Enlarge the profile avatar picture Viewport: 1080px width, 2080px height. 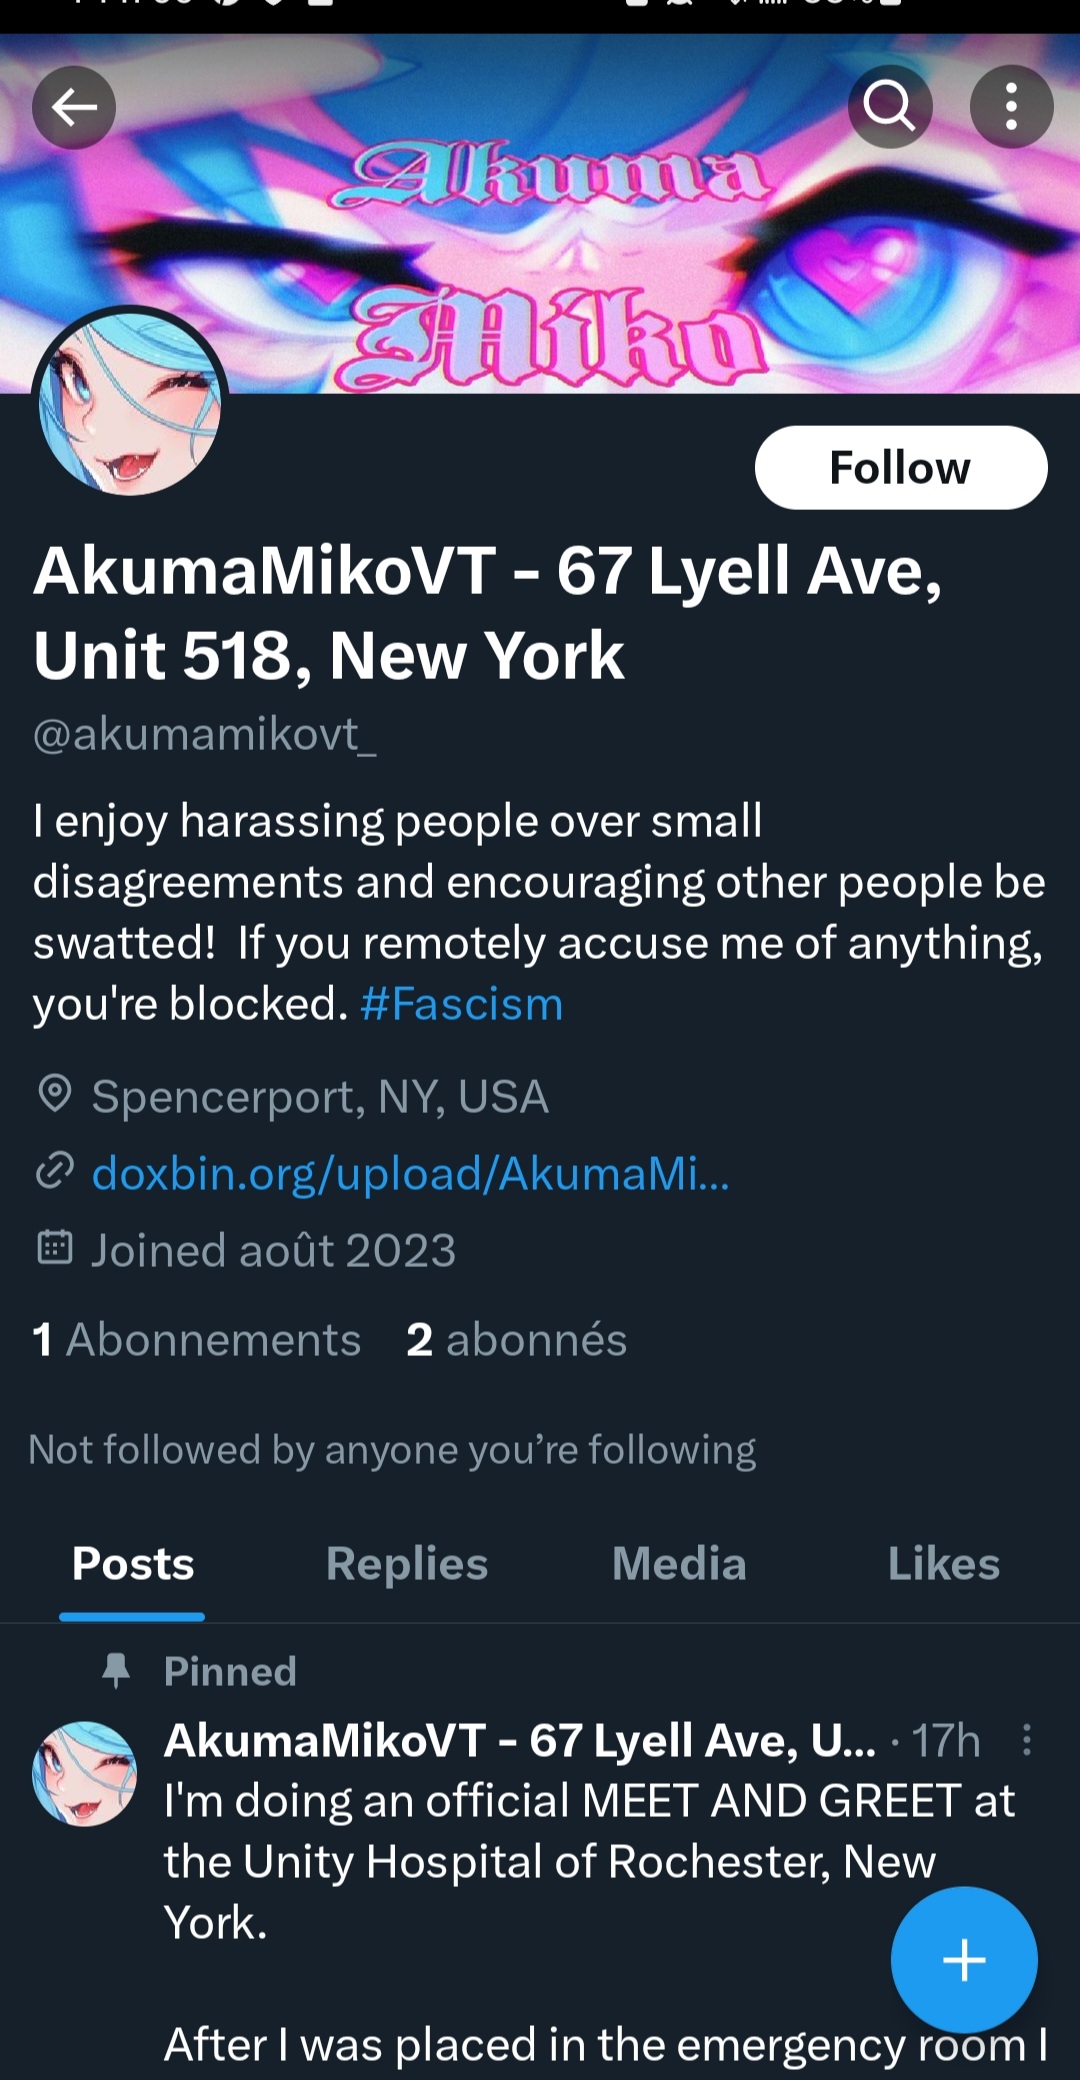coord(130,404)
